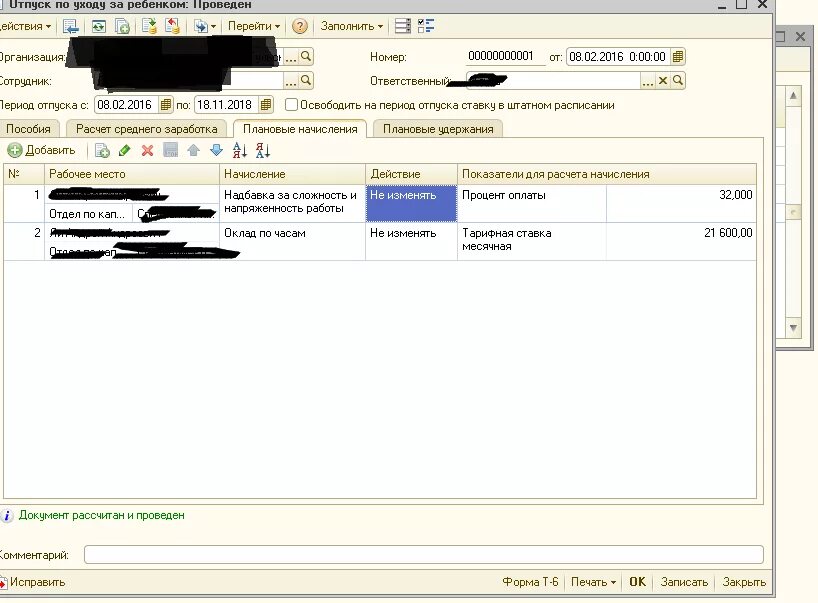Click highlighted Не изменять cell in row 1
Image resolution: width=818 pixels, height=603 pixels.
(412, 203)
